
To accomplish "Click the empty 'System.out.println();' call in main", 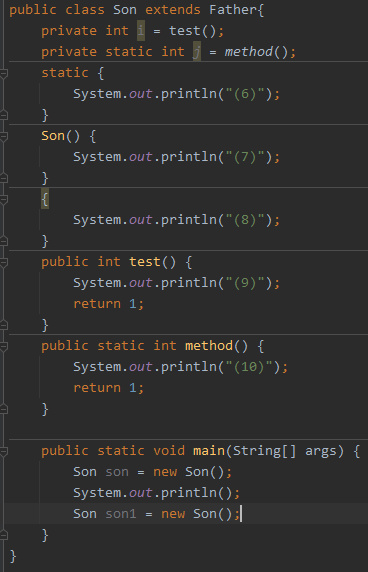I will click(x=156, y=493).
